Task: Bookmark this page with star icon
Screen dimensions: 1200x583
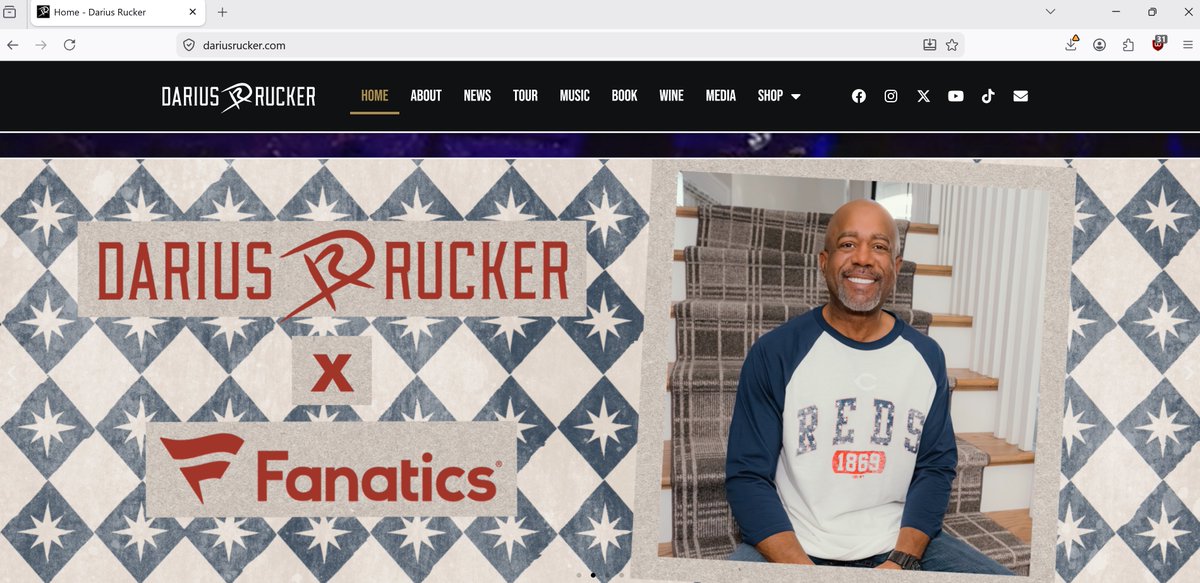Action: (952, 45)
